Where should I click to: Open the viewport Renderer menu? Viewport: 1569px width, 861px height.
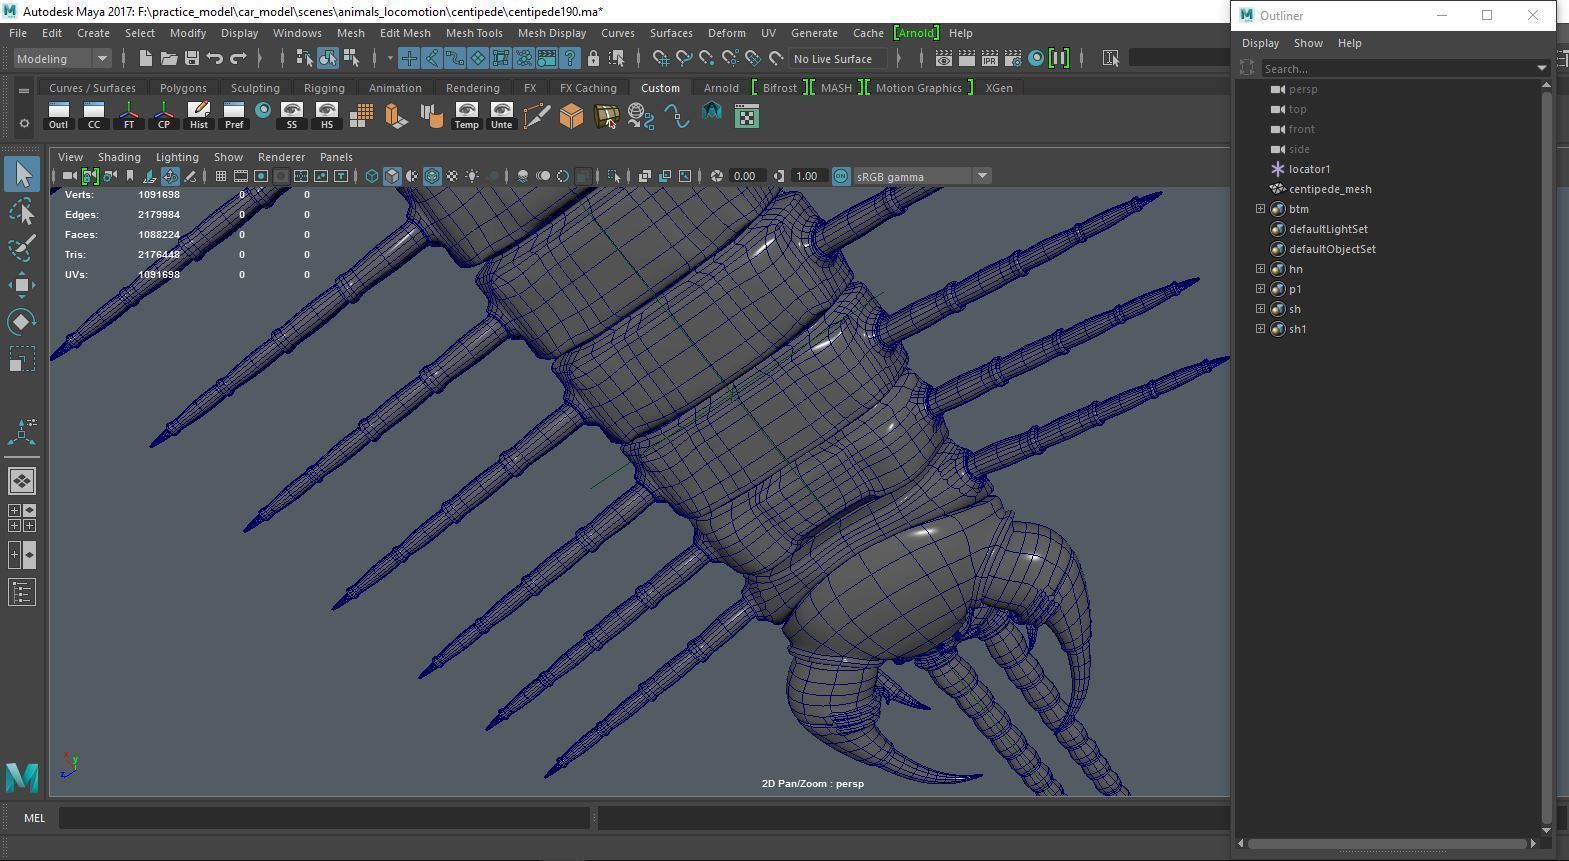[x=281, y=157]
